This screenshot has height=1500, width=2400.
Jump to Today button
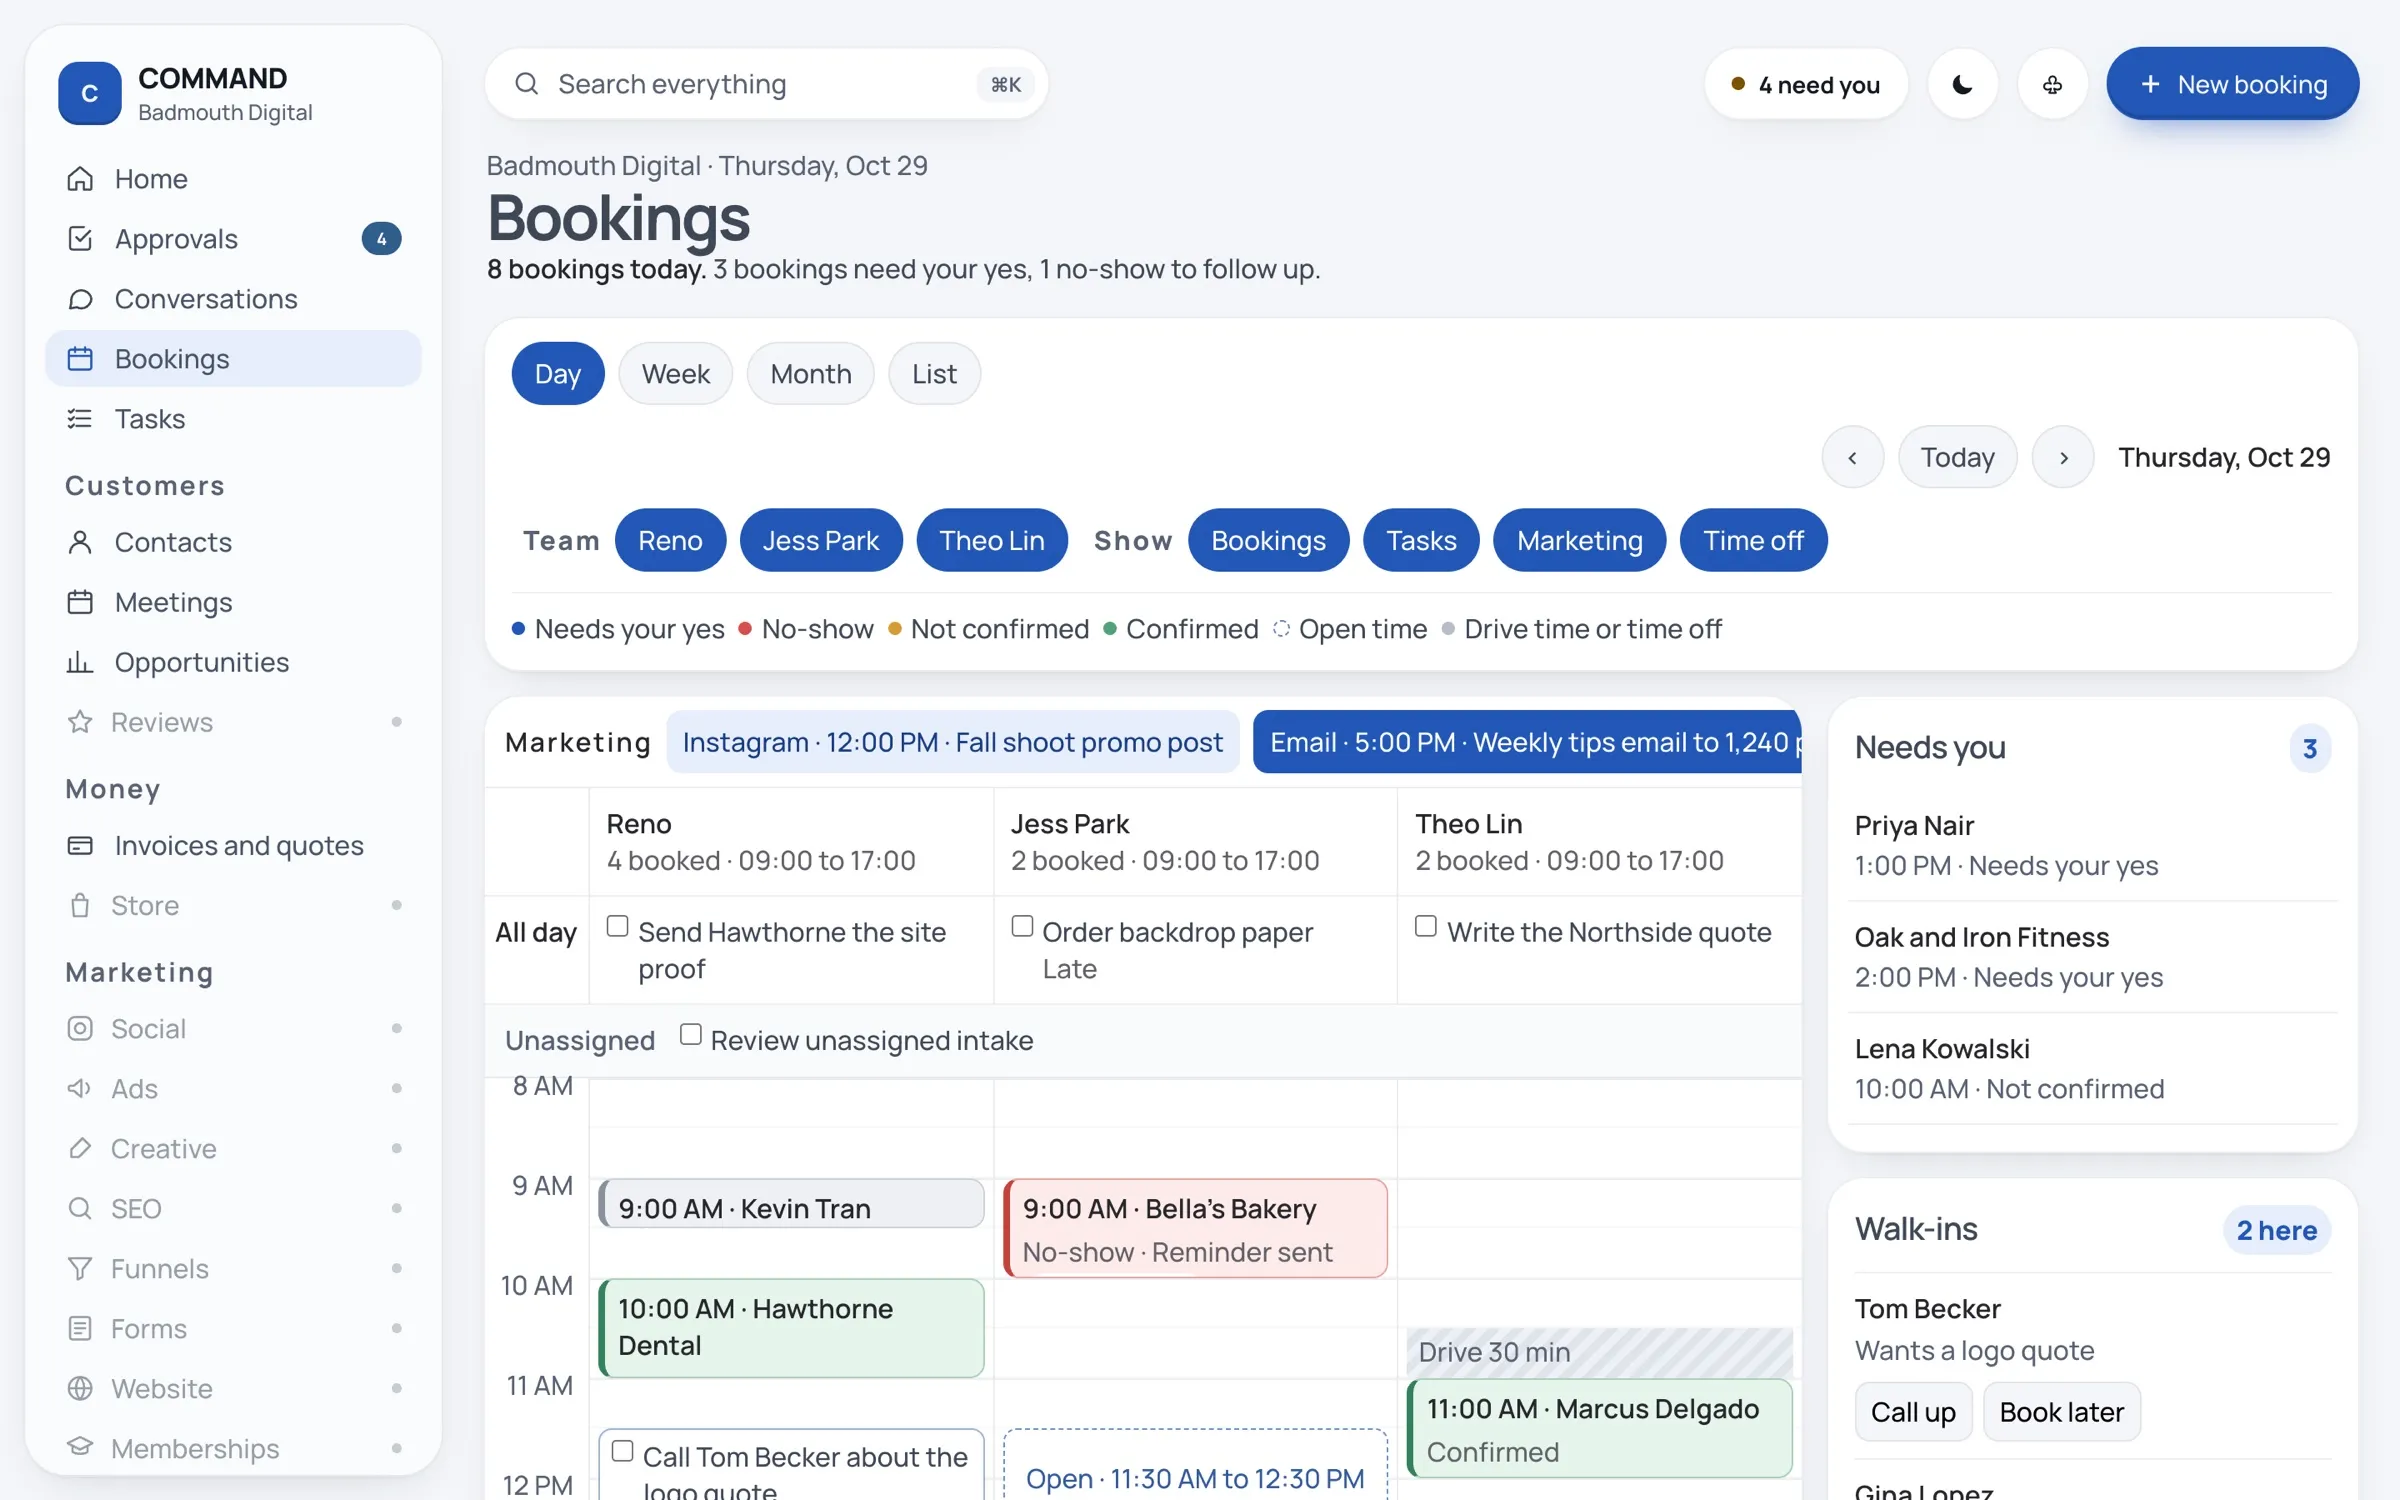pyautogui.click(x=1957, y=458)
